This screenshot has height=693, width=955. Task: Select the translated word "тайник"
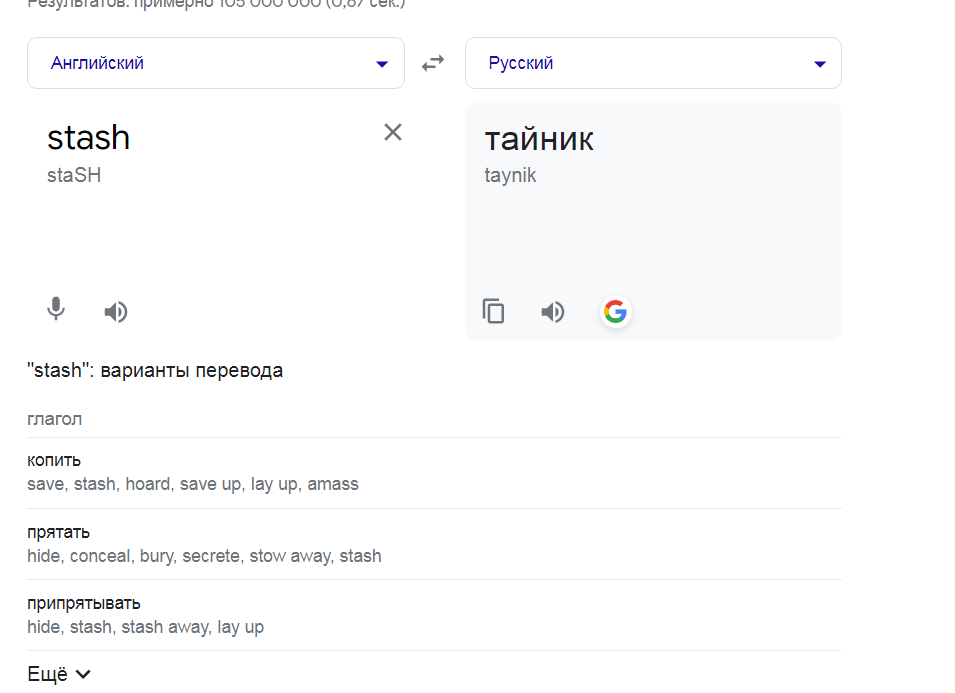coord(539,139)
